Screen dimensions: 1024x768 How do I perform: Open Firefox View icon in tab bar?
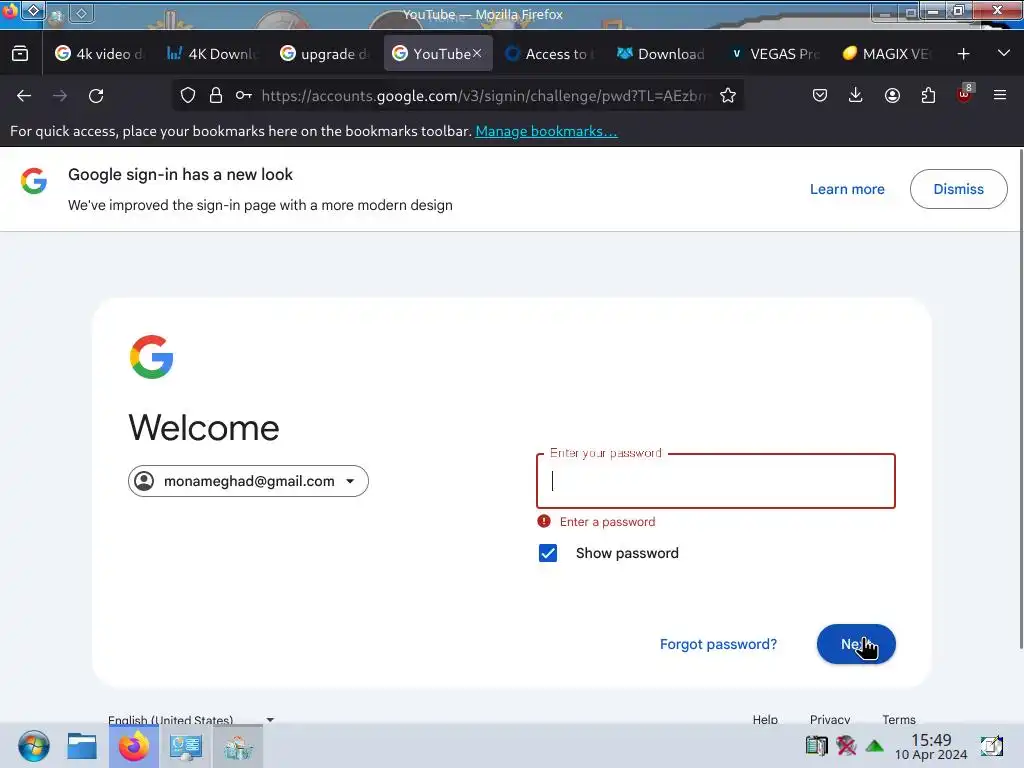pyautogui.click(x=20, y=54)
